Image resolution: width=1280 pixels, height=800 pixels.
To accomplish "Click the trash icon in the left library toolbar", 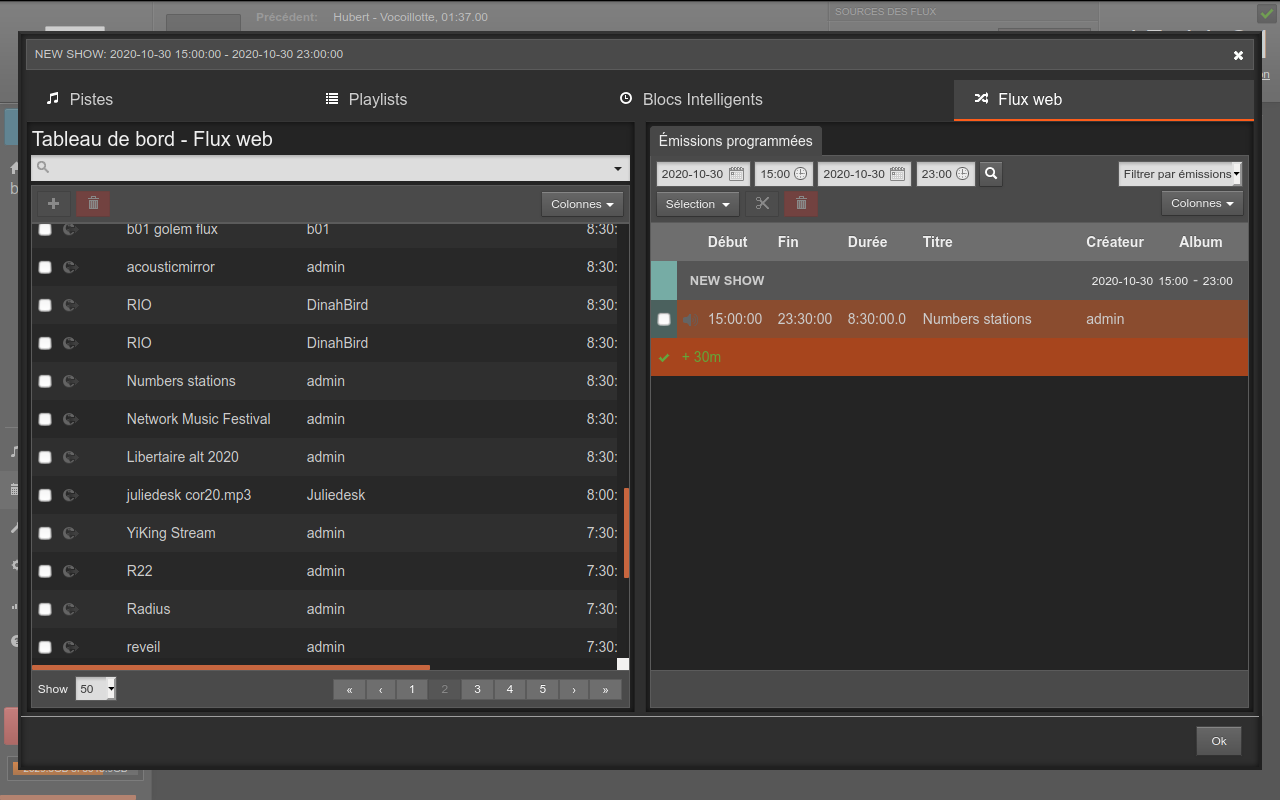I will (x=93, y=204).
